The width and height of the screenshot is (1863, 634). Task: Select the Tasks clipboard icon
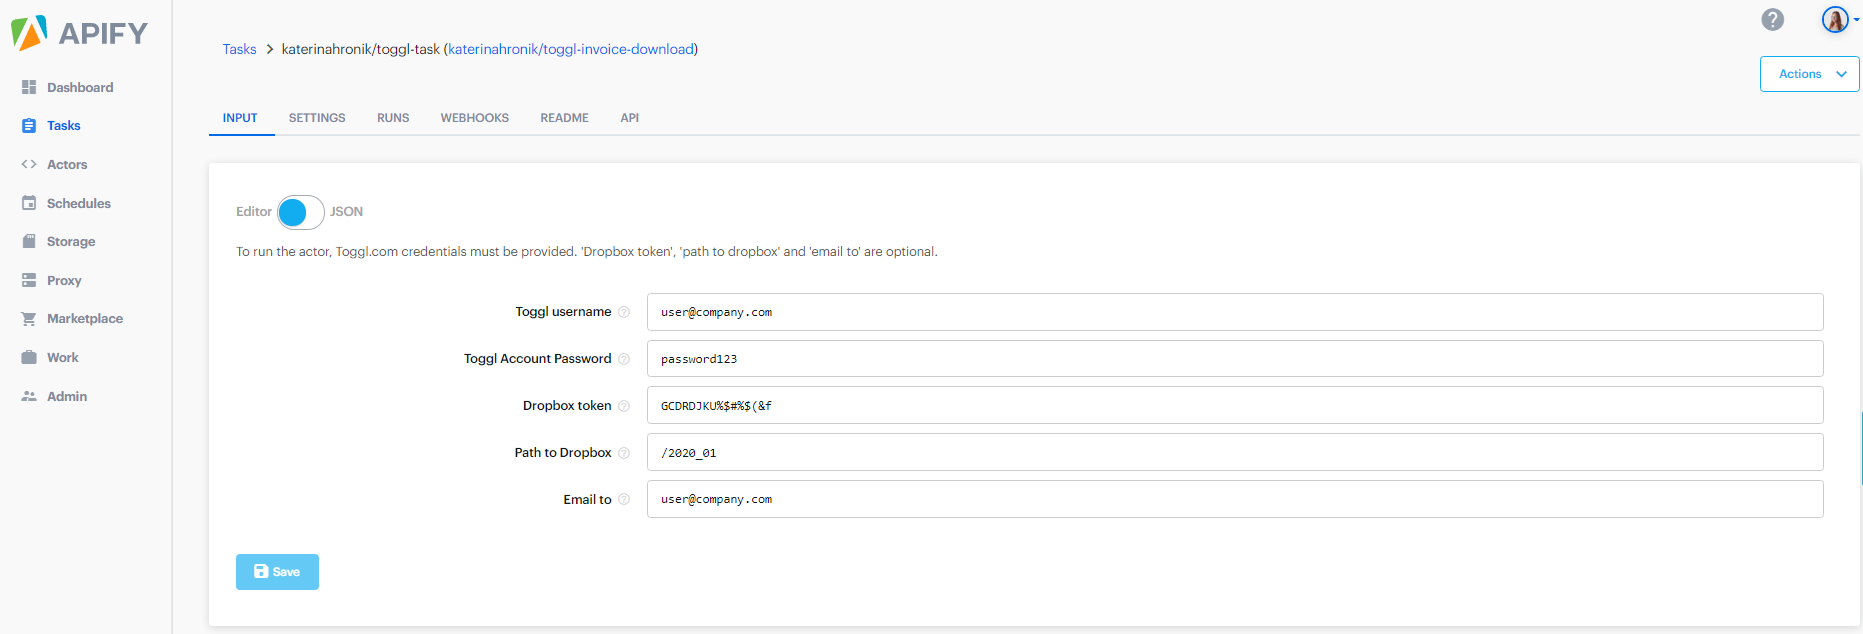point(29,126)
